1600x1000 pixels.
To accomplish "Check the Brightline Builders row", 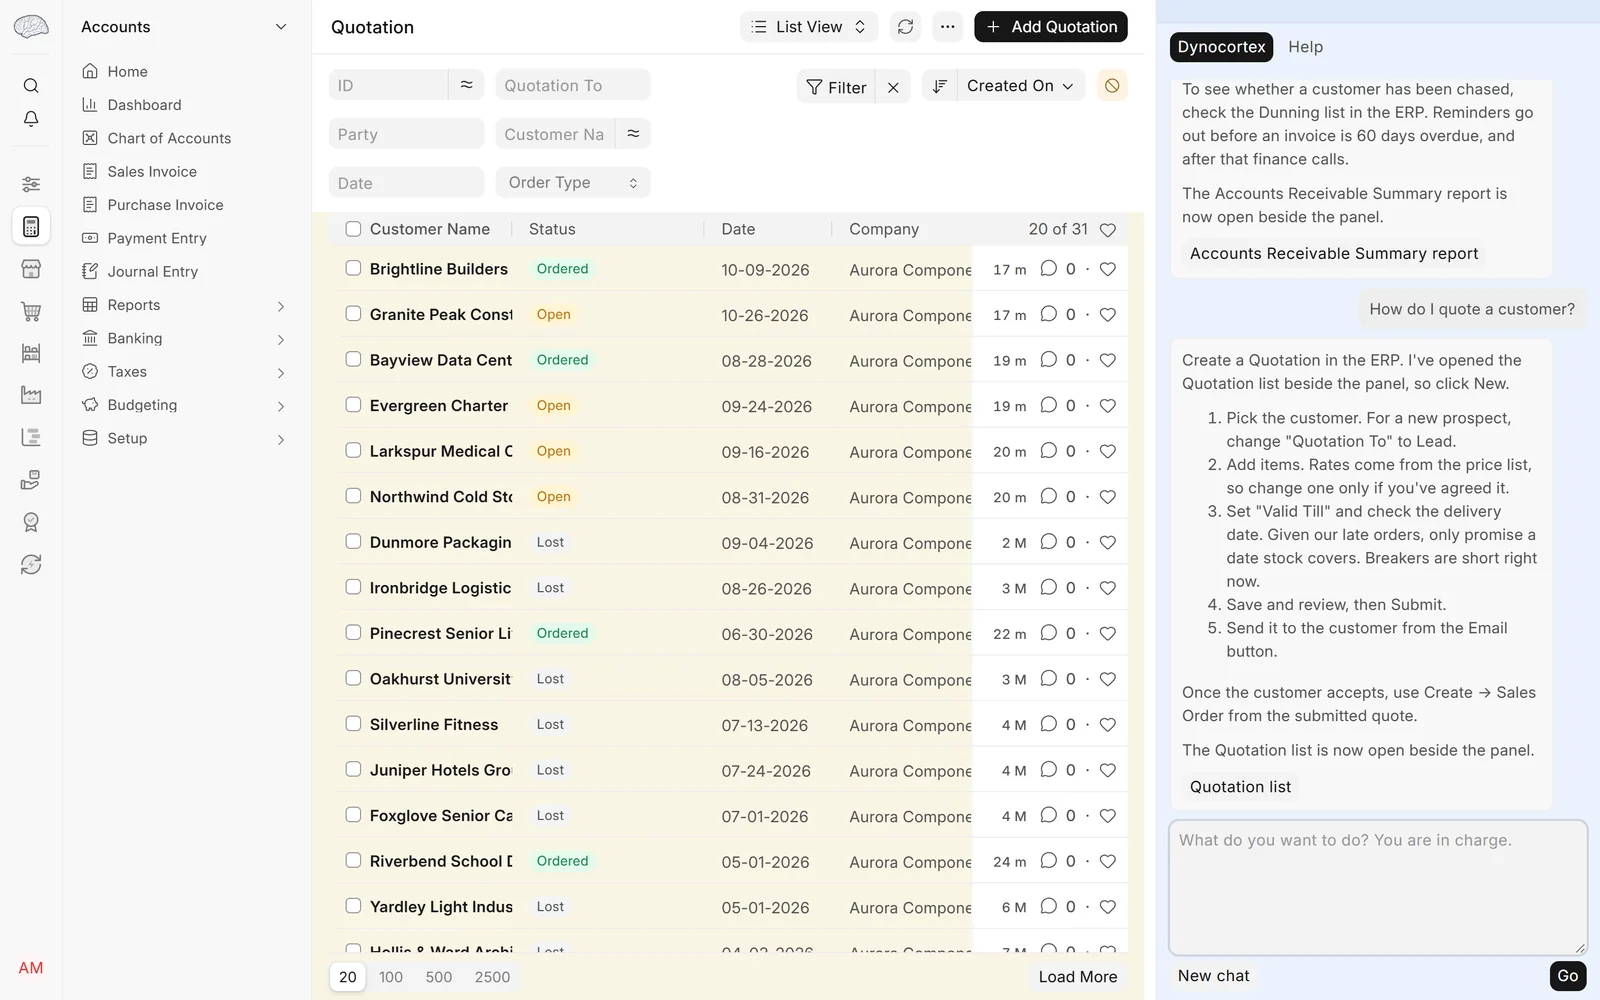I will coord(353,268).
